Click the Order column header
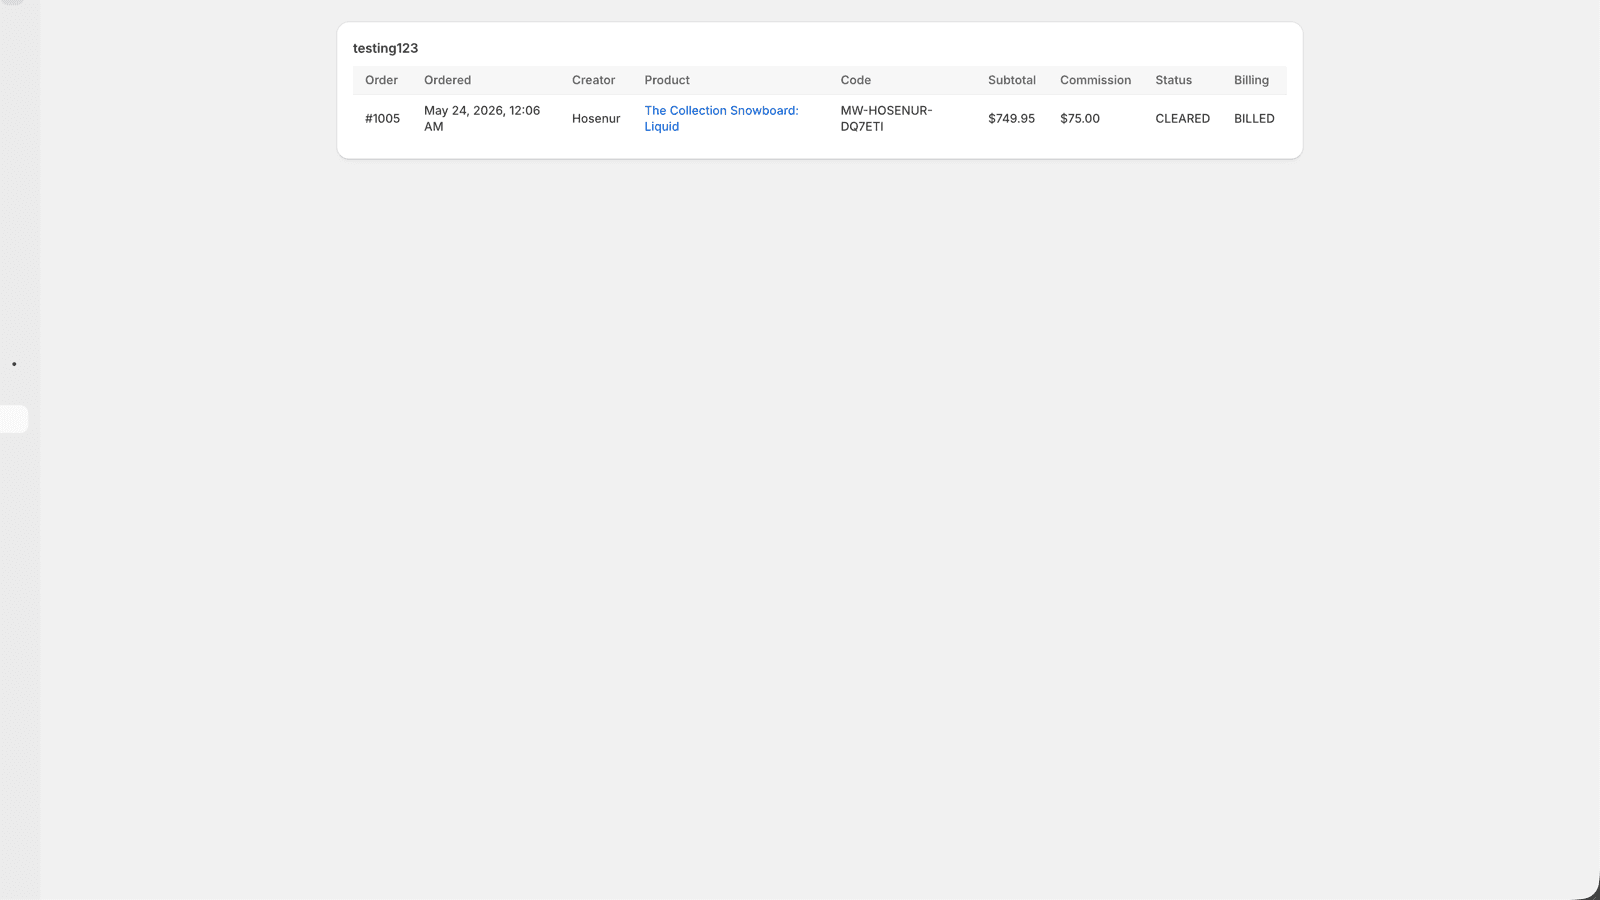Screen dimensions: 1600x900 381,80
